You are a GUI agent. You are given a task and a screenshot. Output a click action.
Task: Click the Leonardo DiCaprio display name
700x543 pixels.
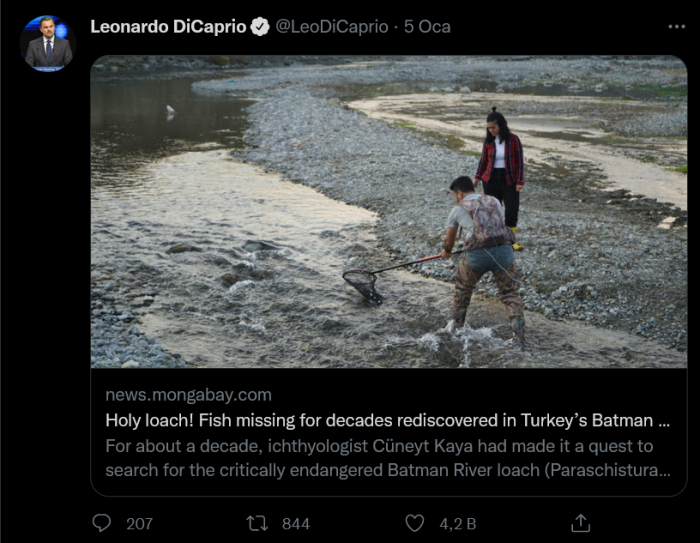[168, 27]
